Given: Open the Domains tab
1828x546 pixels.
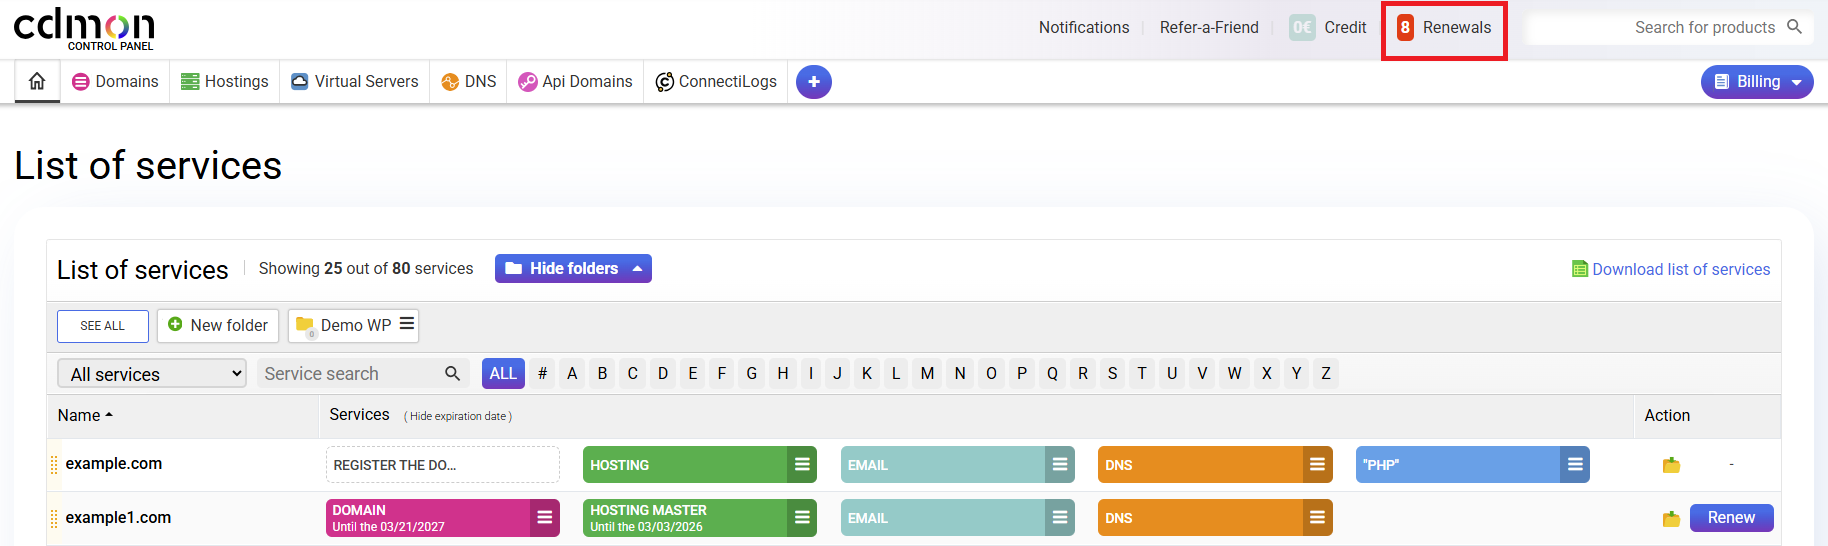Looking at the screenshot, I should (115, 82).
